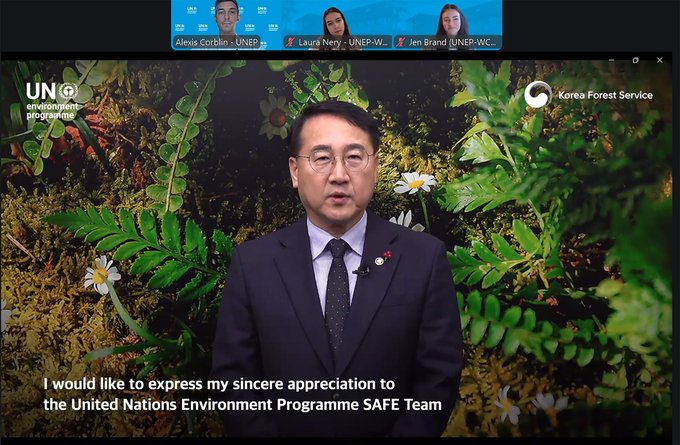Click the muted microphone icon beside Jen Brand
Image resolution: width=680 pixels, height=445 pixels.
[400, 43]
